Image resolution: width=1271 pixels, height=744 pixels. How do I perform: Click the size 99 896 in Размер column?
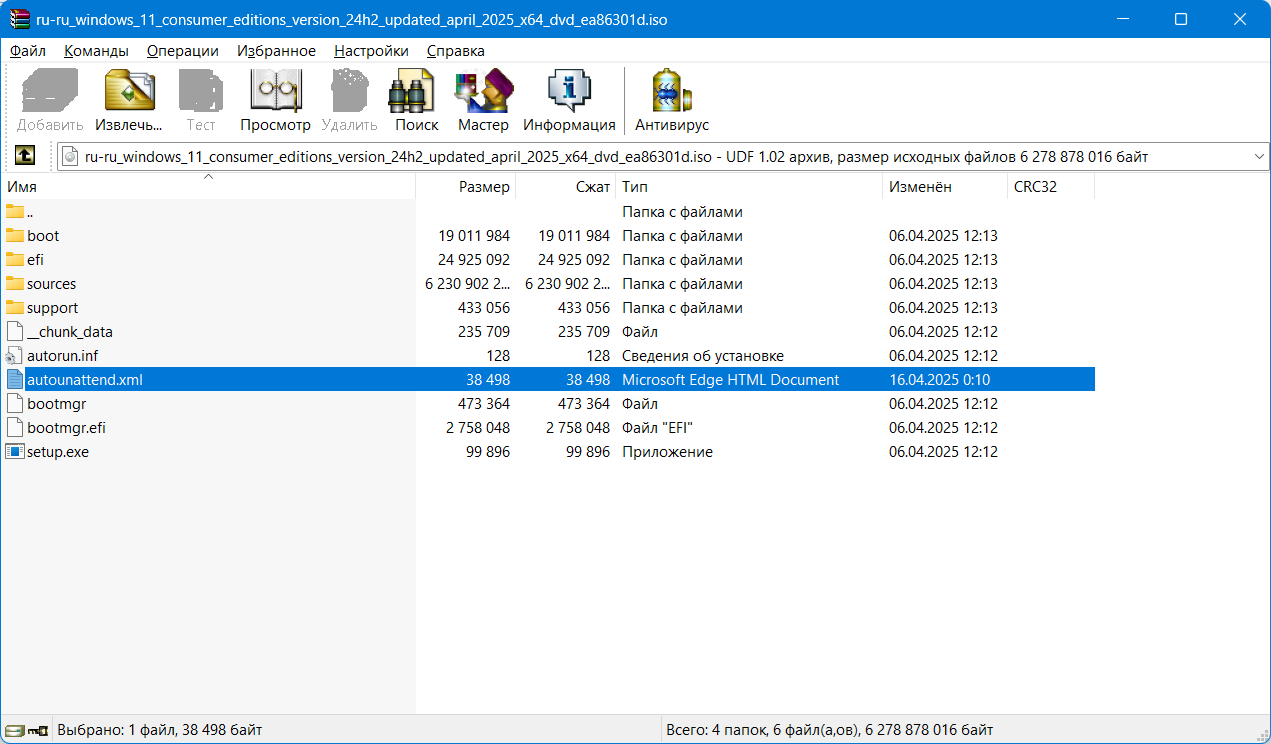[x=488, y=452]
